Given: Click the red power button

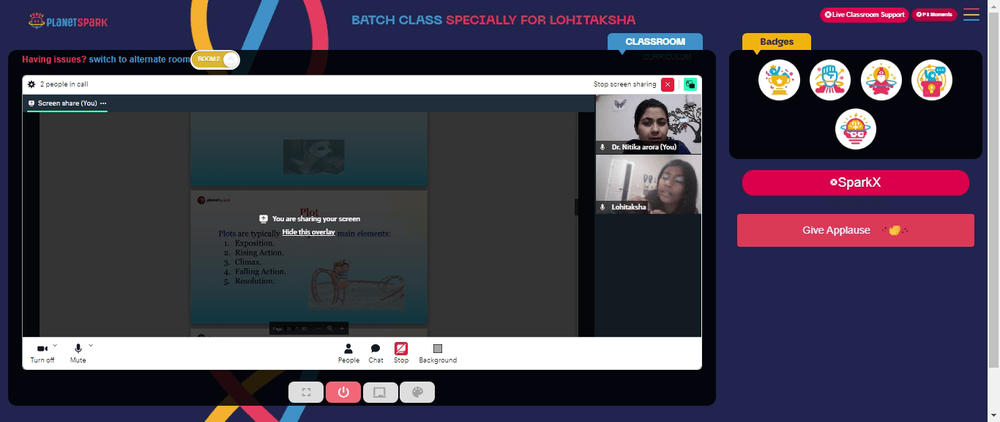Looking at the screenshot, I should coord(343,392).
